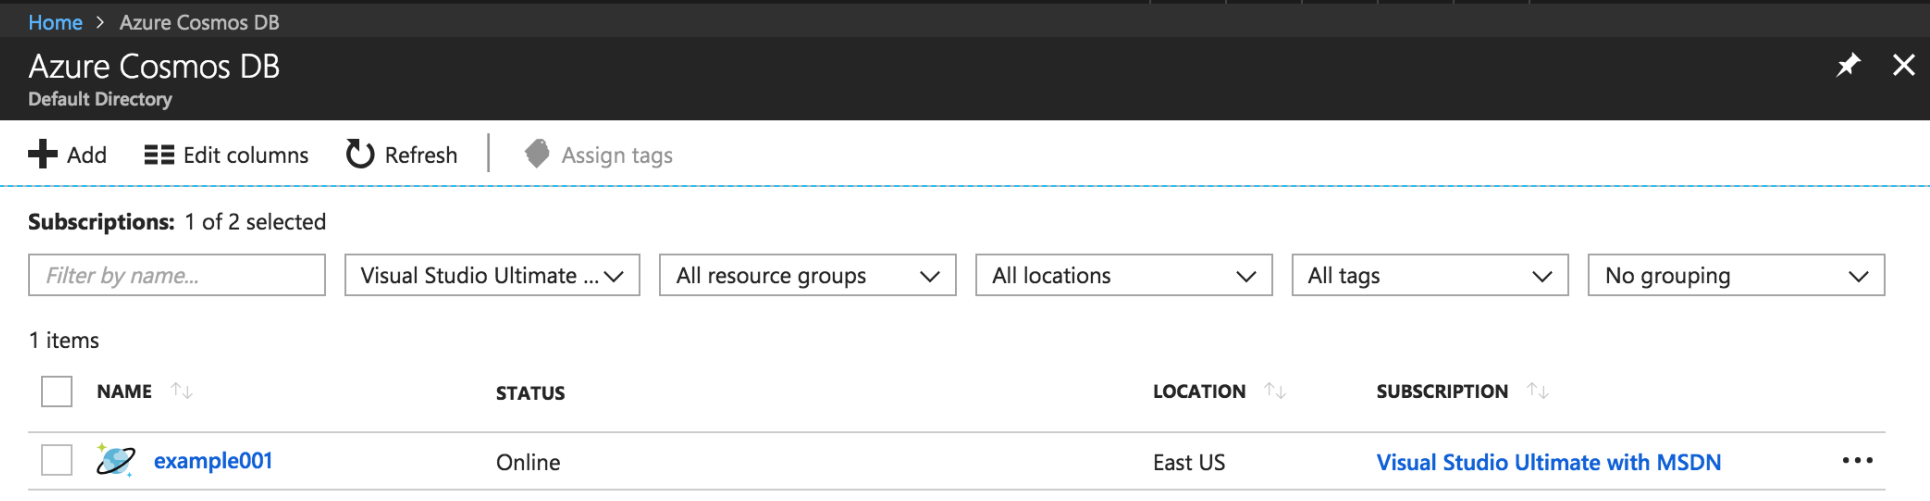1930x501 pixels.
Task: Sort by Location column arrows
Action: [x=1275, y=391]
